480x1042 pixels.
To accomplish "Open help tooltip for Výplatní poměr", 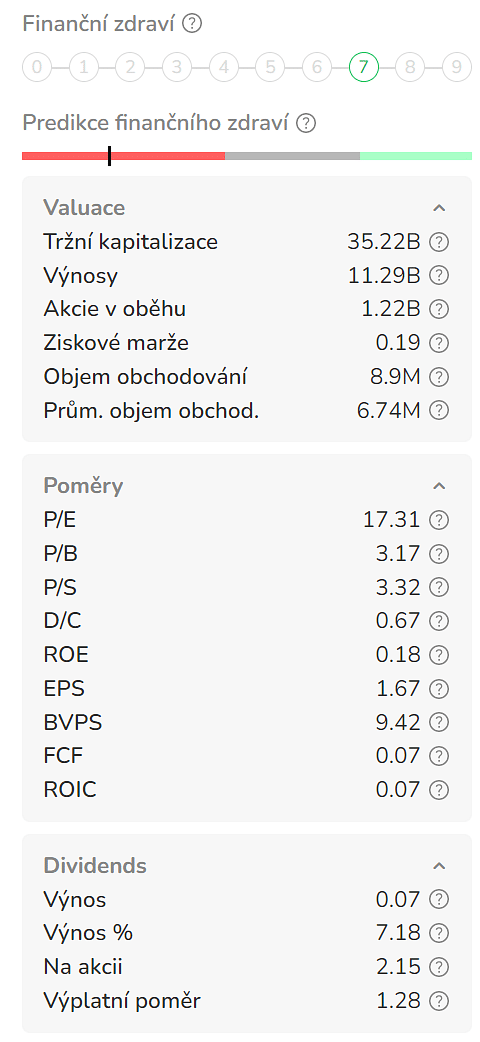I will 439,1000.
